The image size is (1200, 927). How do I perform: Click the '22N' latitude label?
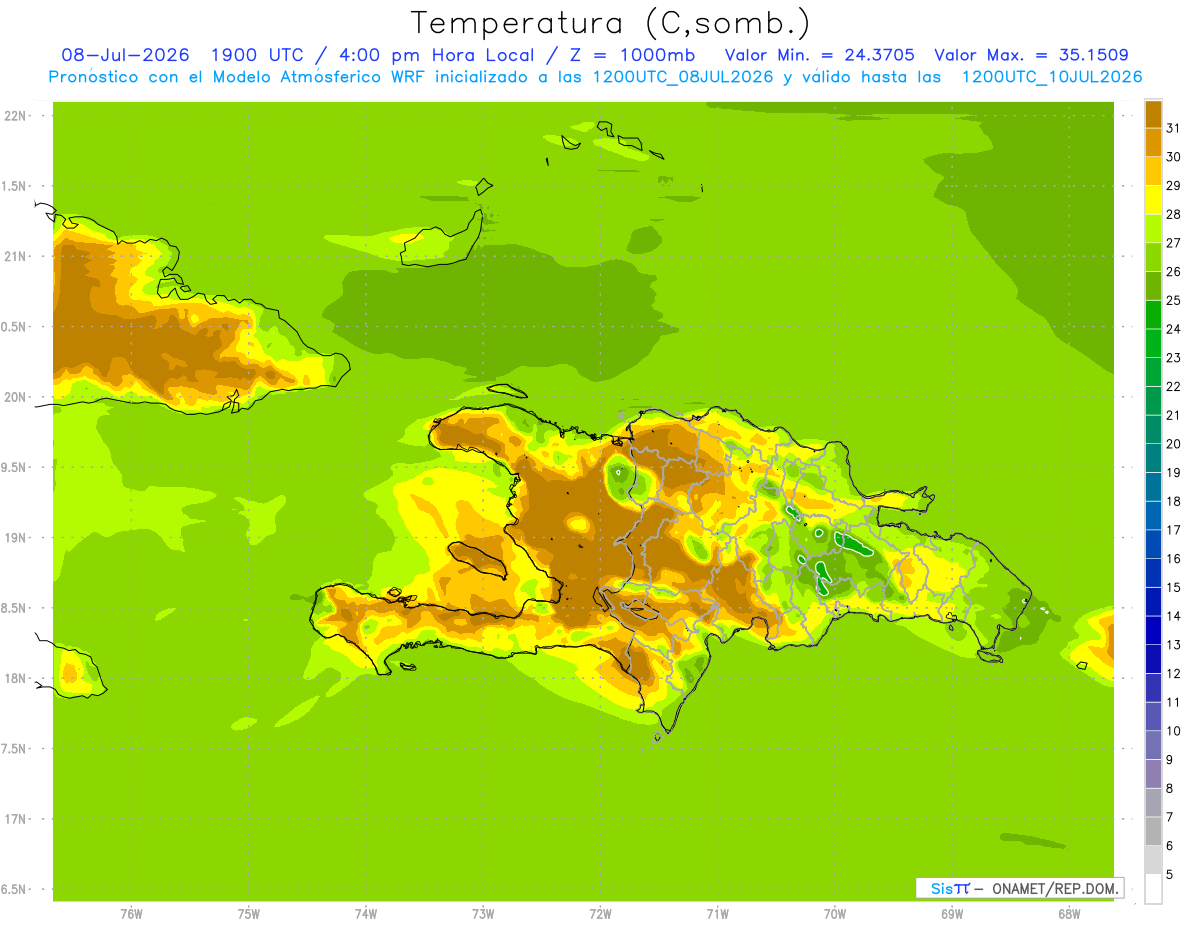(x=16, y=116)
